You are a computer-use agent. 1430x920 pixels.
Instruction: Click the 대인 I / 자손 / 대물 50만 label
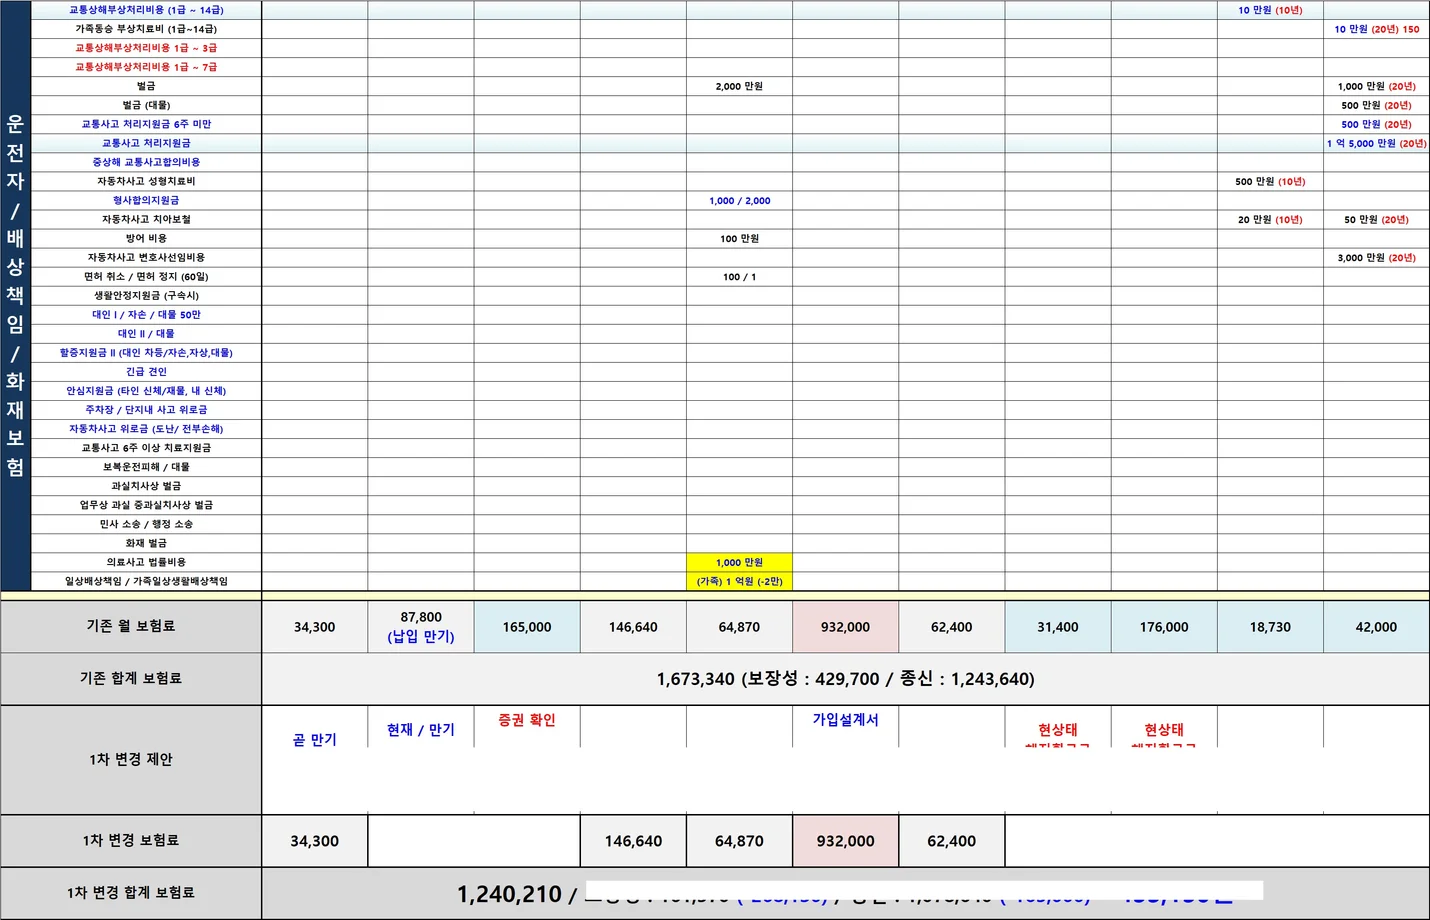pyautogui.click(x=146, y=314)
